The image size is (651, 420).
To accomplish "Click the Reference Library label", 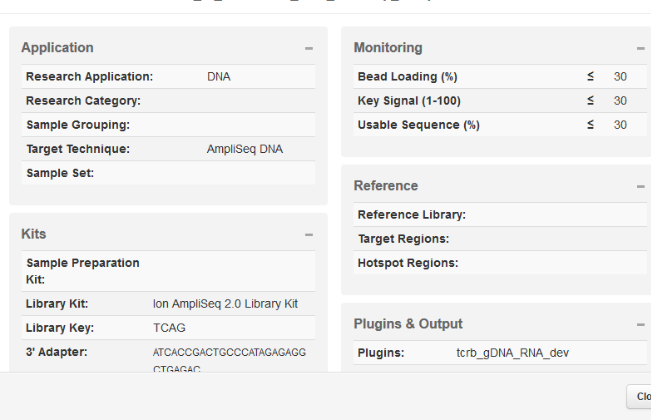I will coord(411,215).
